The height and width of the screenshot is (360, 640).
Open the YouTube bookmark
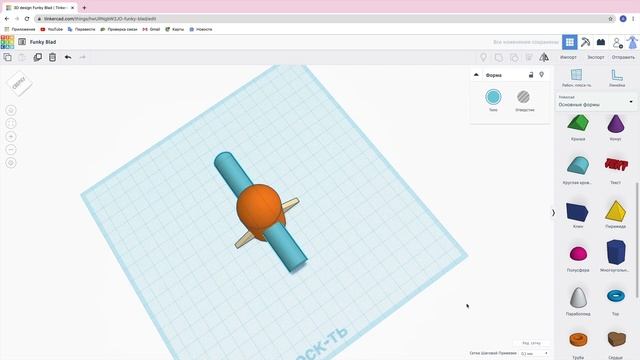[x=51, y=29]
